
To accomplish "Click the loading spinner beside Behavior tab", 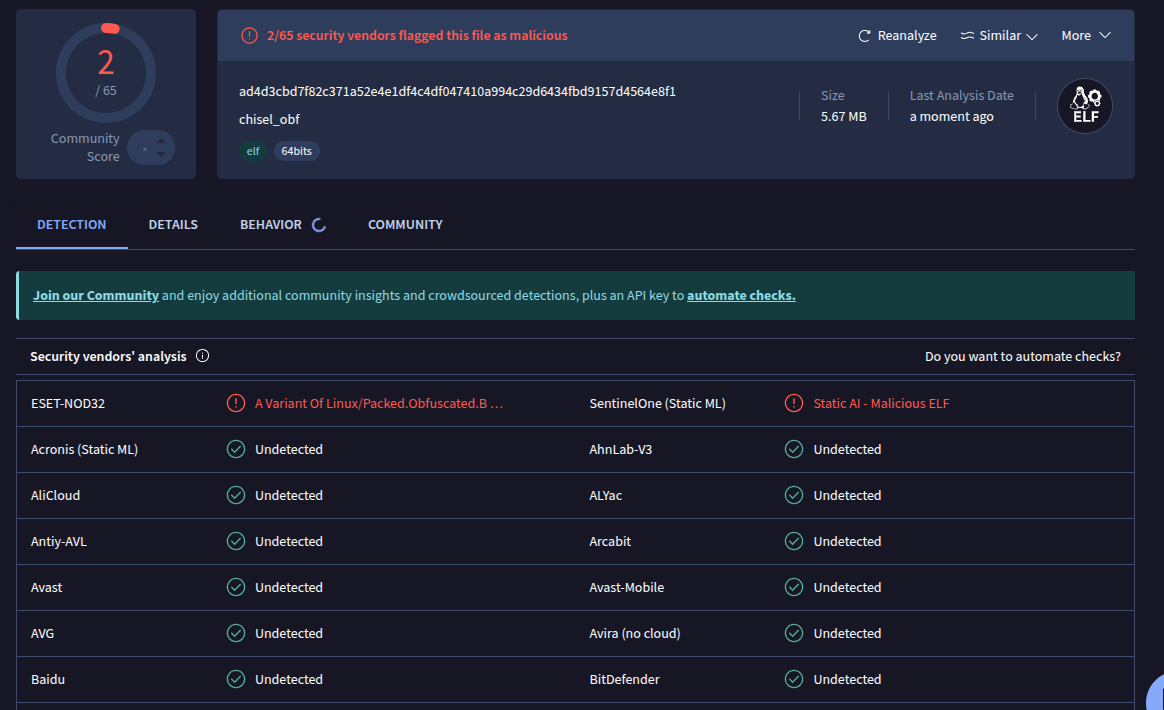I will (318, 225).
